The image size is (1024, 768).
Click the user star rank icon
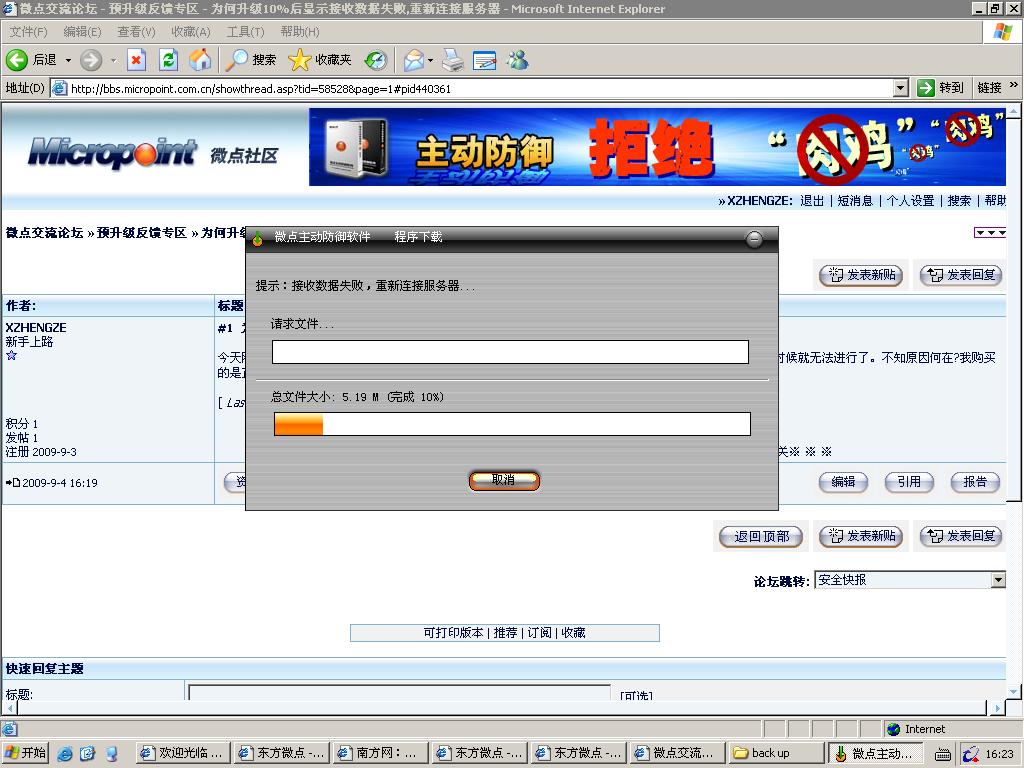pos(11,355)
